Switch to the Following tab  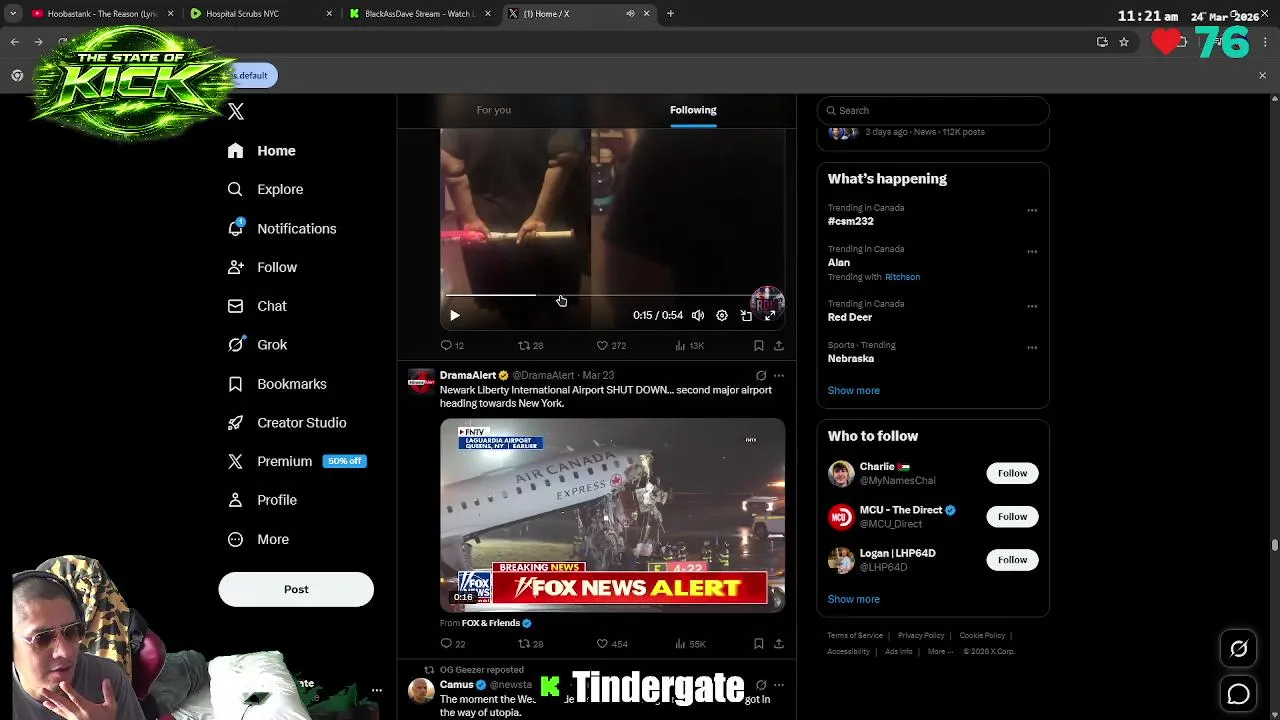tap(693, 110)
